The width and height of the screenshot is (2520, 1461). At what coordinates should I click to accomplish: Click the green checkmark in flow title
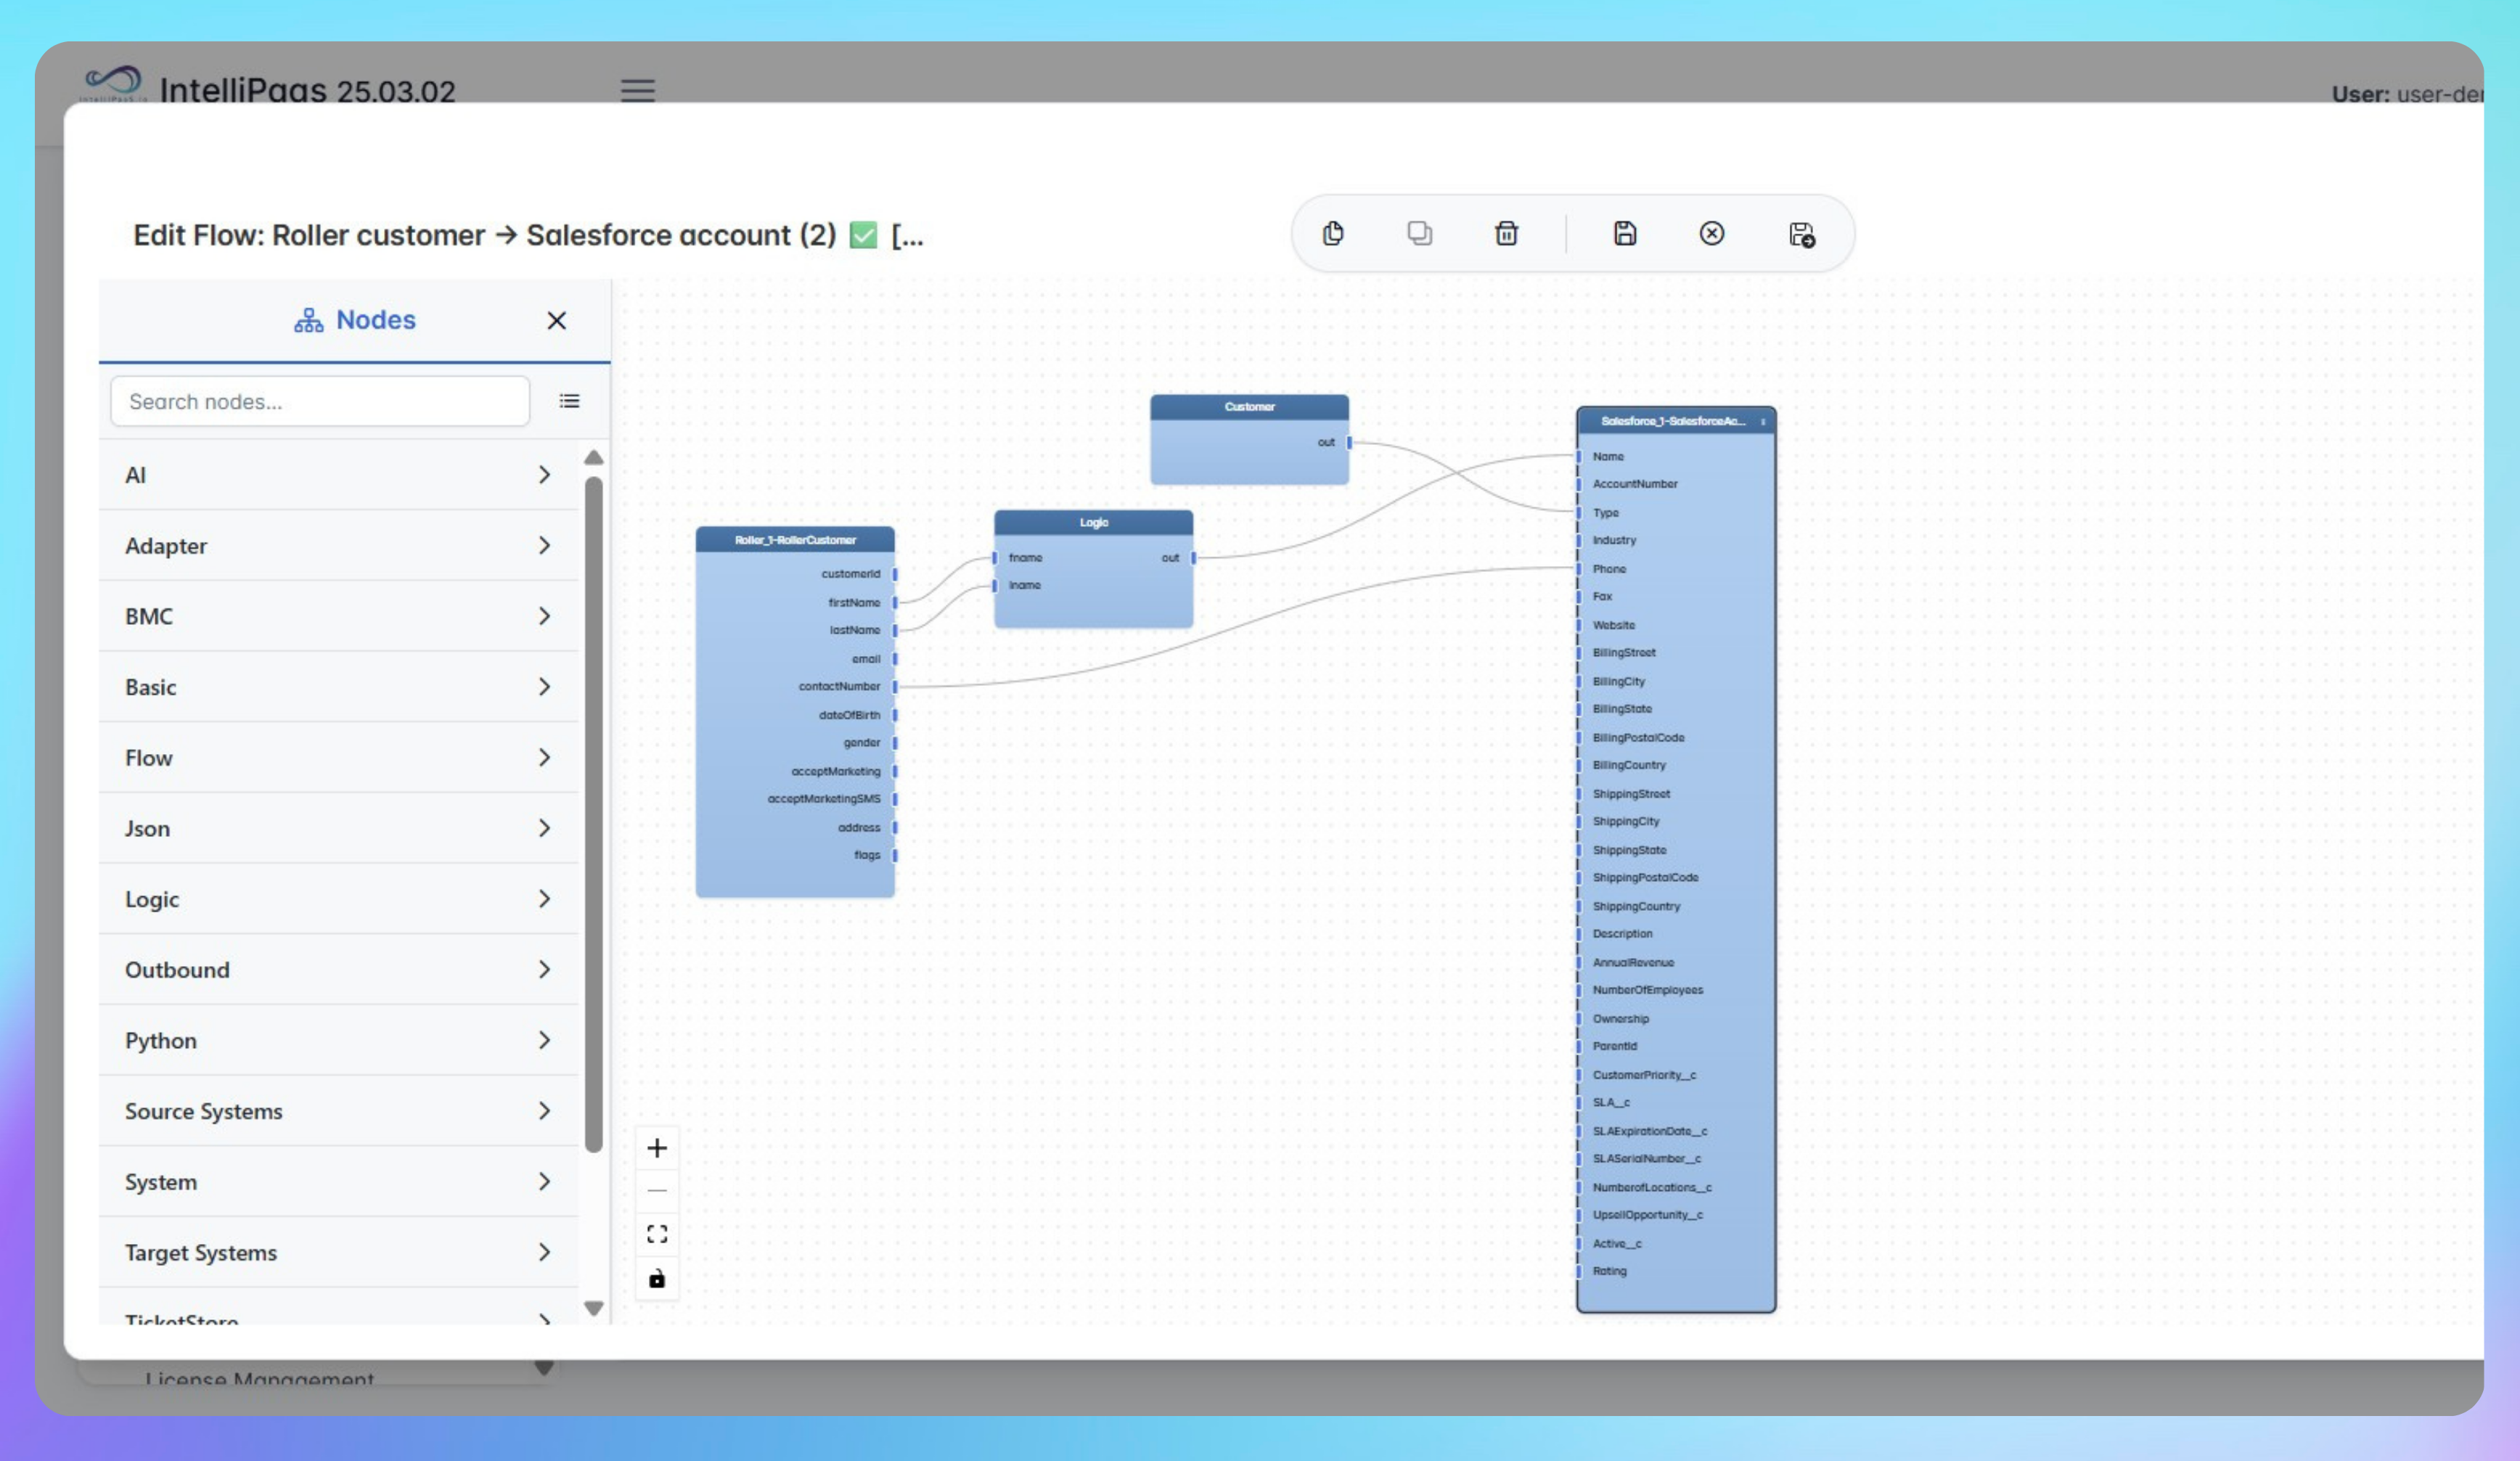[863, 235]
